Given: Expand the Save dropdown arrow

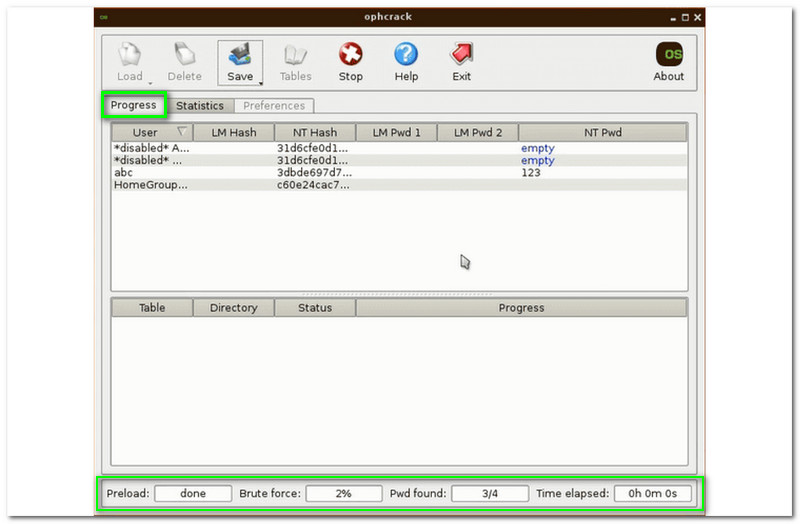Looking at the screenshot, I should [261, 83].
